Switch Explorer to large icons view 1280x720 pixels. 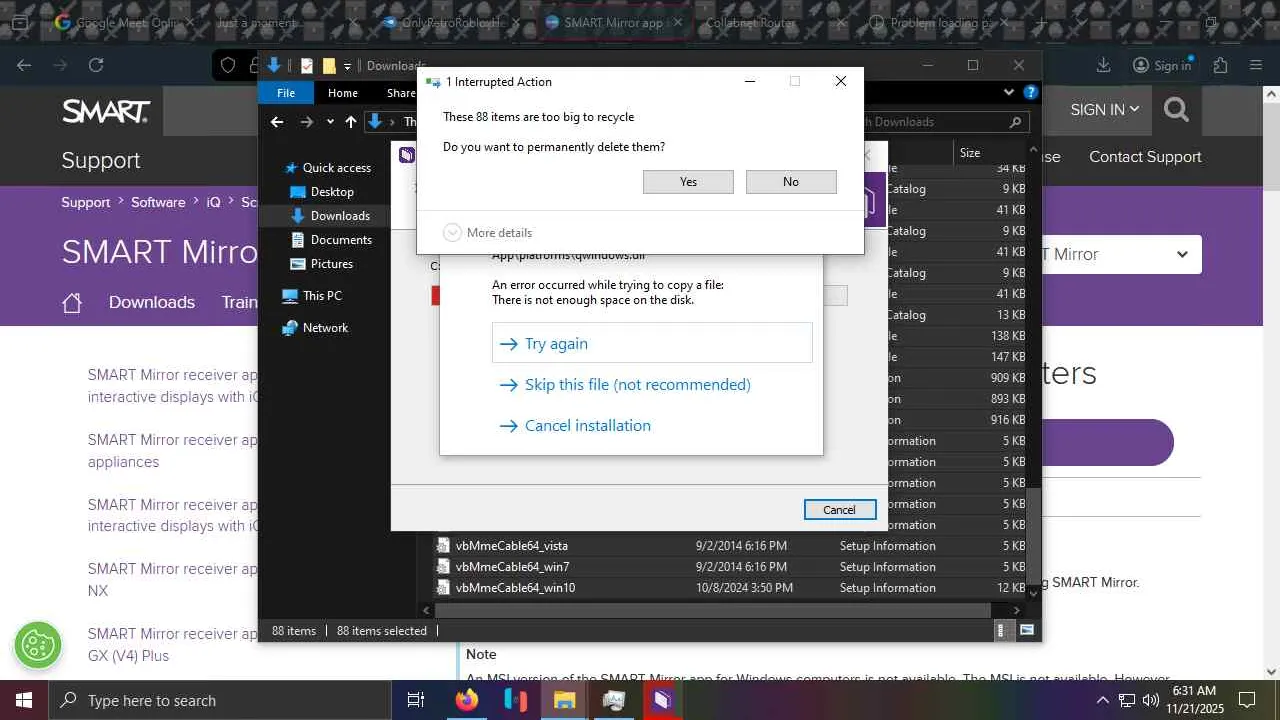[x=1027, y=631]
